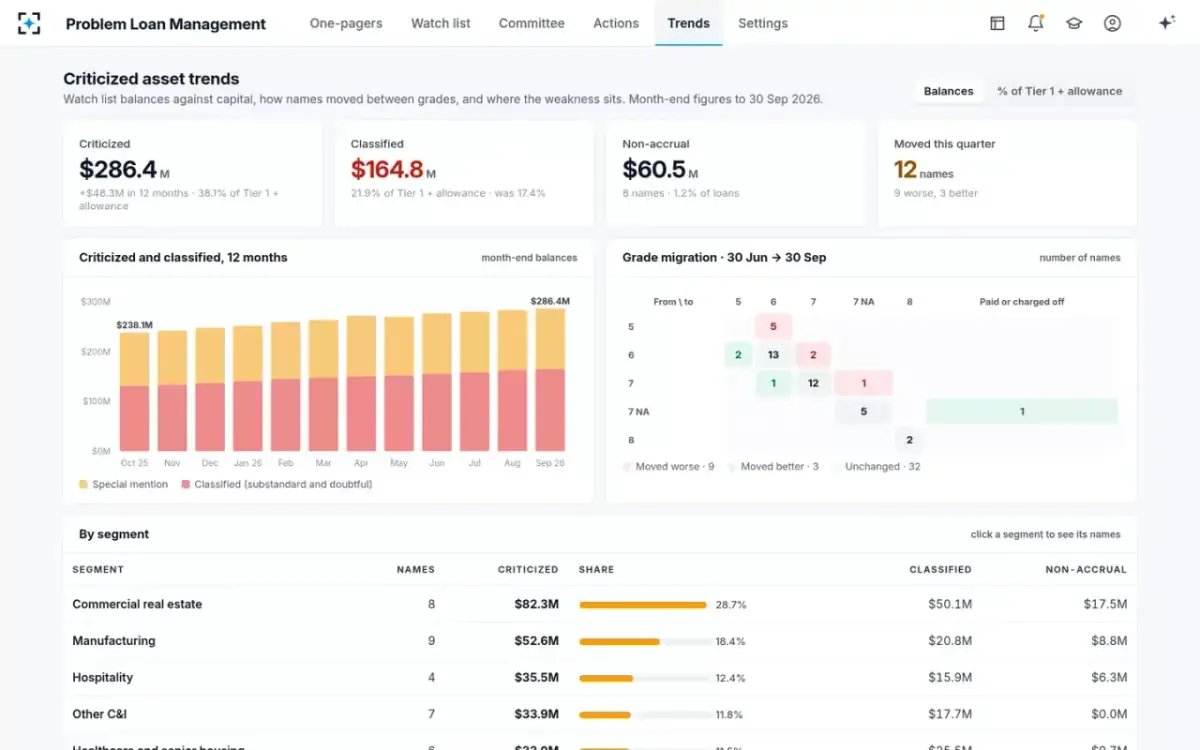
Task: Open the Other C&I segment row
Action: pos(600,714)
